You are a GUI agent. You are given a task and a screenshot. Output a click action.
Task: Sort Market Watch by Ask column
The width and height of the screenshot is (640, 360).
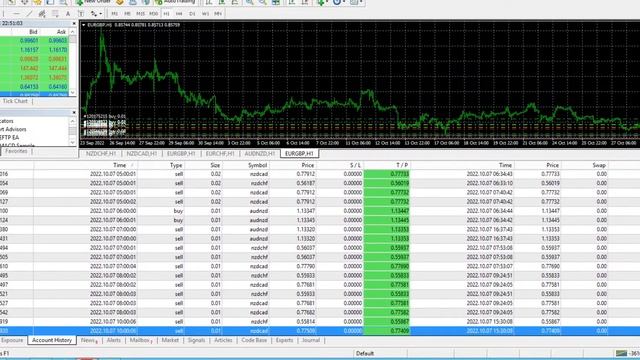pyautogui.click(x=61, y=32)
